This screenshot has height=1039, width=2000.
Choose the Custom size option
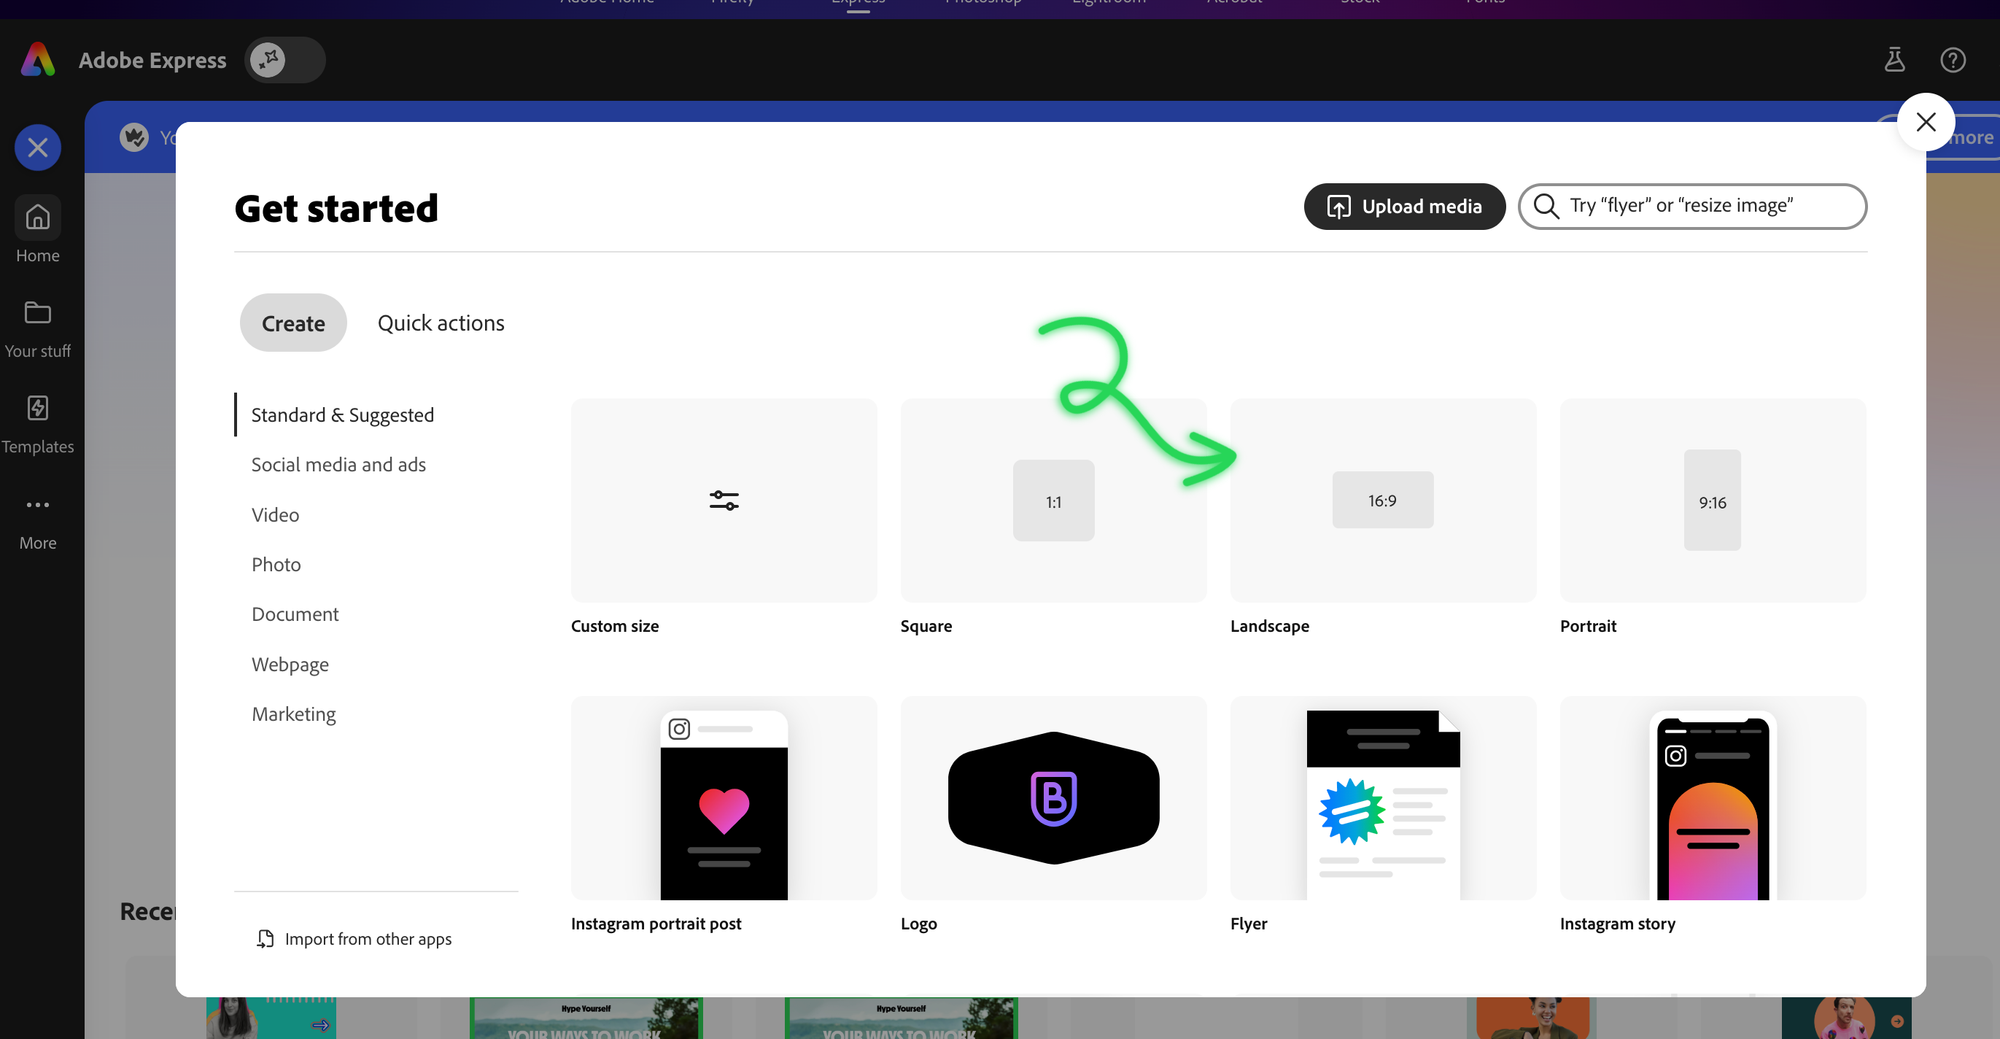[x=723, y=500]
